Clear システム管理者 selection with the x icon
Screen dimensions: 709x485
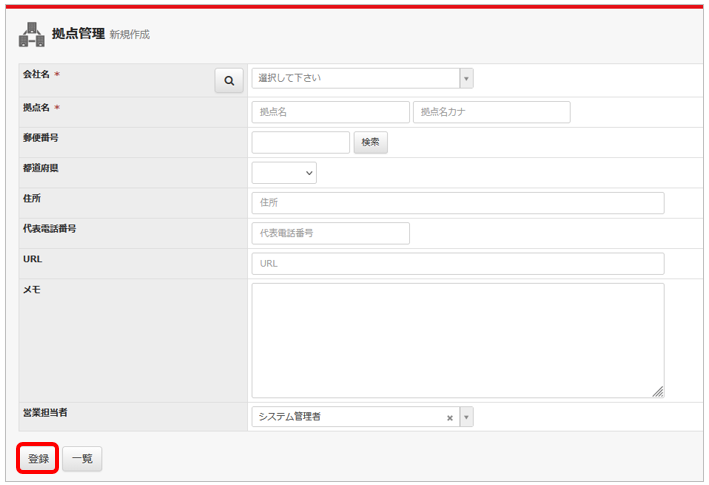(x=449, y=417)
